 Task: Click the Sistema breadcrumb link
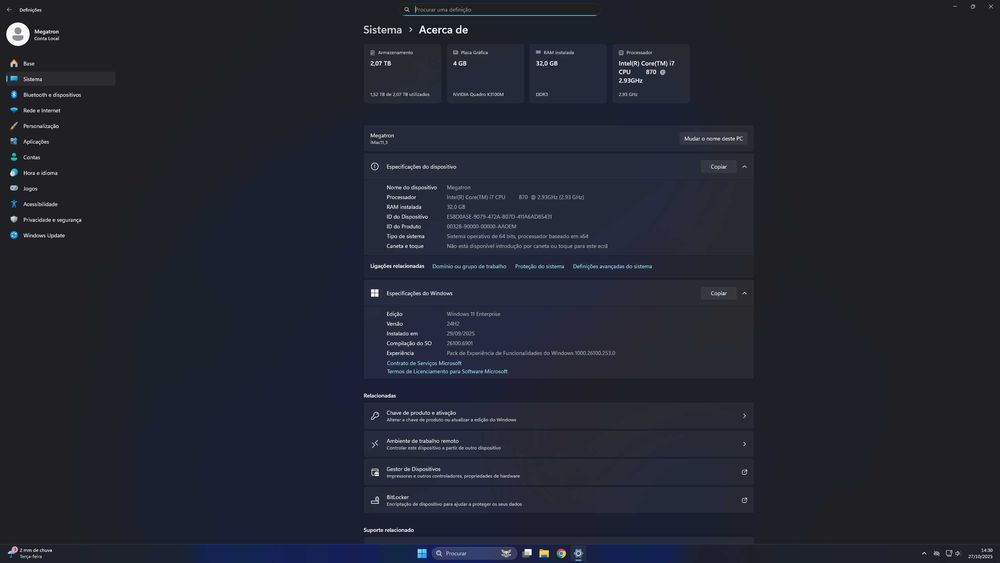point(383,30)
